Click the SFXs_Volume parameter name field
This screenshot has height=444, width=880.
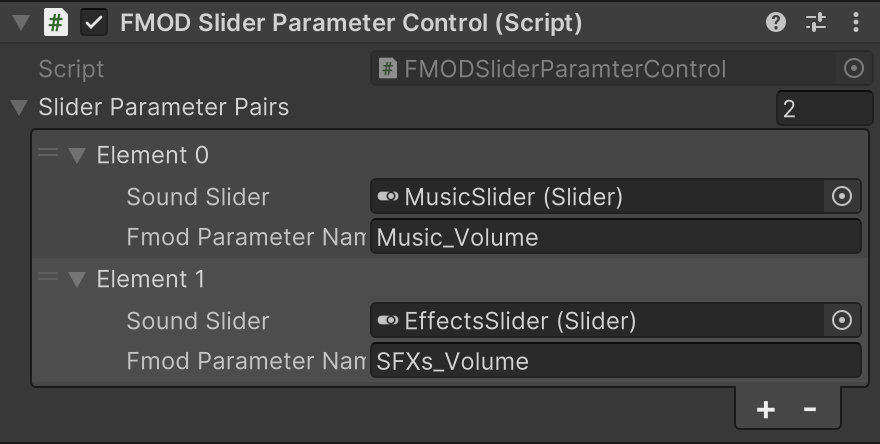click(x=615, y=361)
